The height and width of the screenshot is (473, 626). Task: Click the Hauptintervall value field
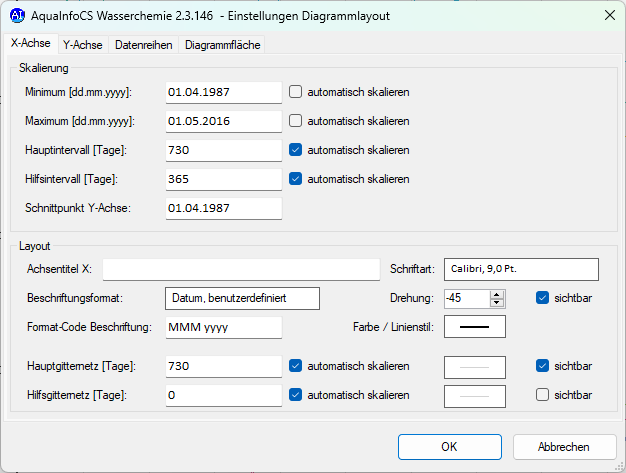[224, 150]
